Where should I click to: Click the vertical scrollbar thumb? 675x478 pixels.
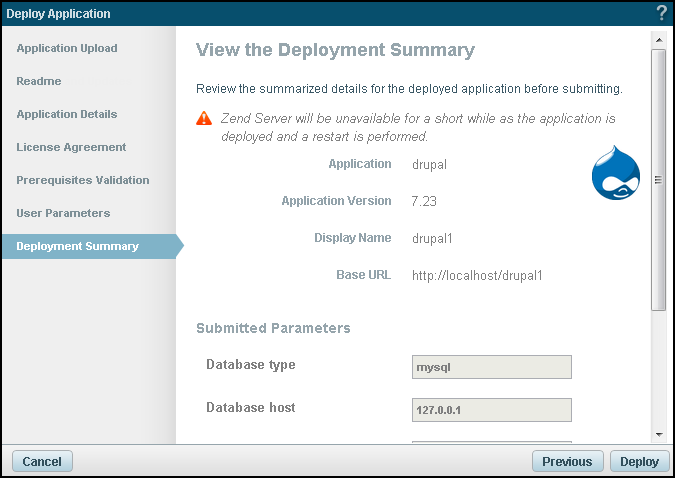point(658,180)
